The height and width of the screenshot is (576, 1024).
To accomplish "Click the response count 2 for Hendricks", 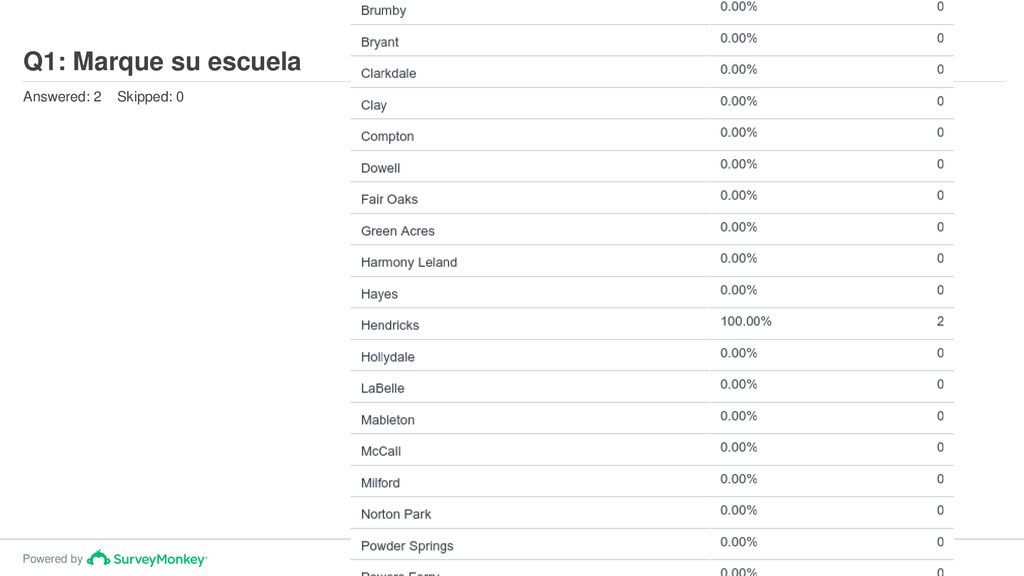I will 940,321.
